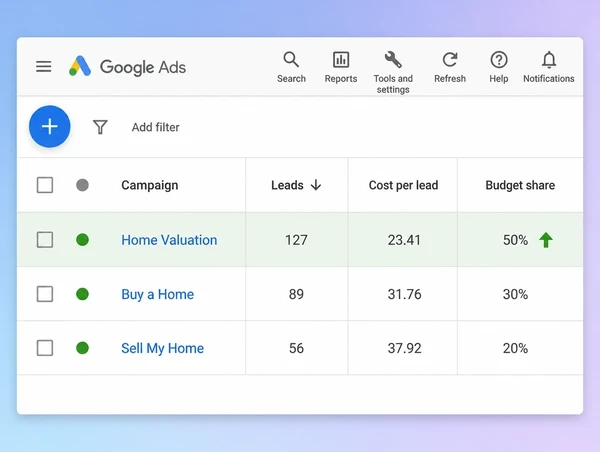This screenshot has height=452, width=600.
Task: Sort by the Leads column header
Action: 287,185
